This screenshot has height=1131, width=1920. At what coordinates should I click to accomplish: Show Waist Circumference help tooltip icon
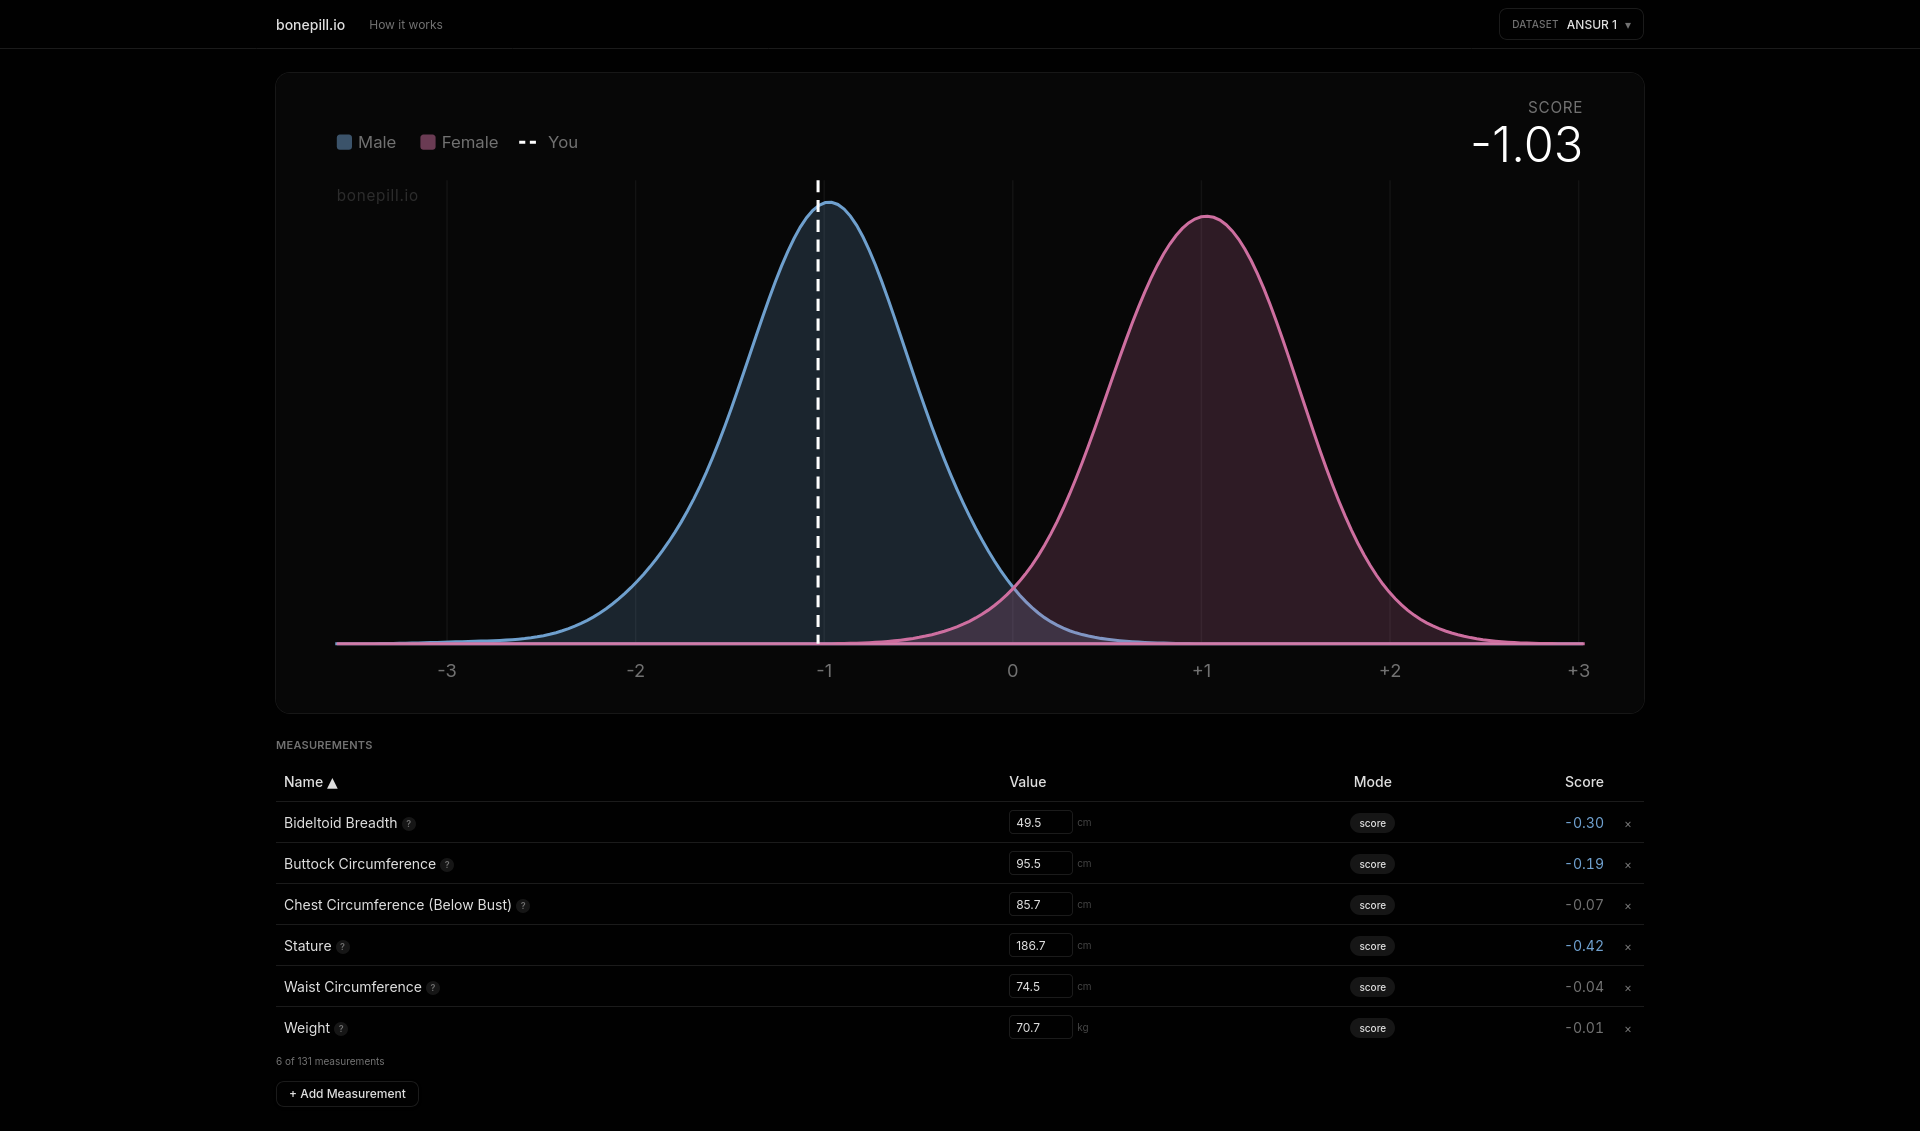(x=433, y=988)
